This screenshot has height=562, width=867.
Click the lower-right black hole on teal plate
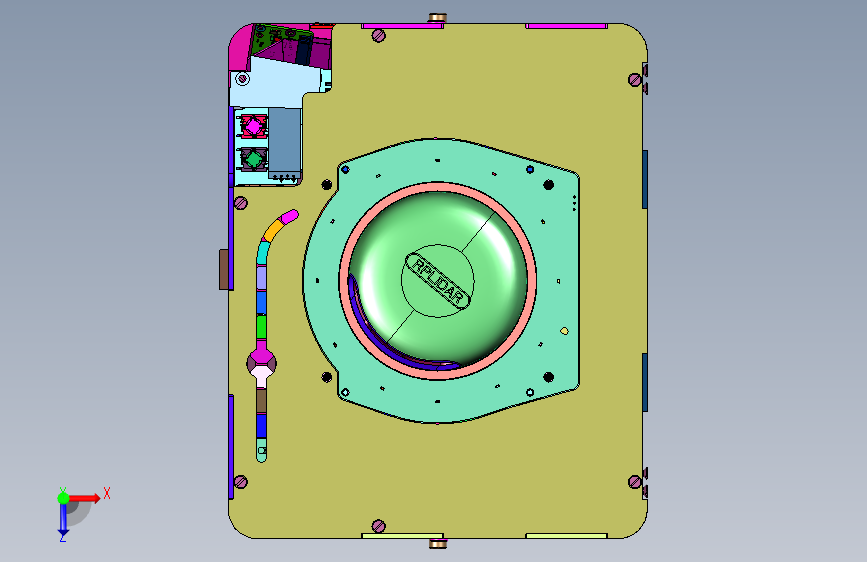pos(549,377)
